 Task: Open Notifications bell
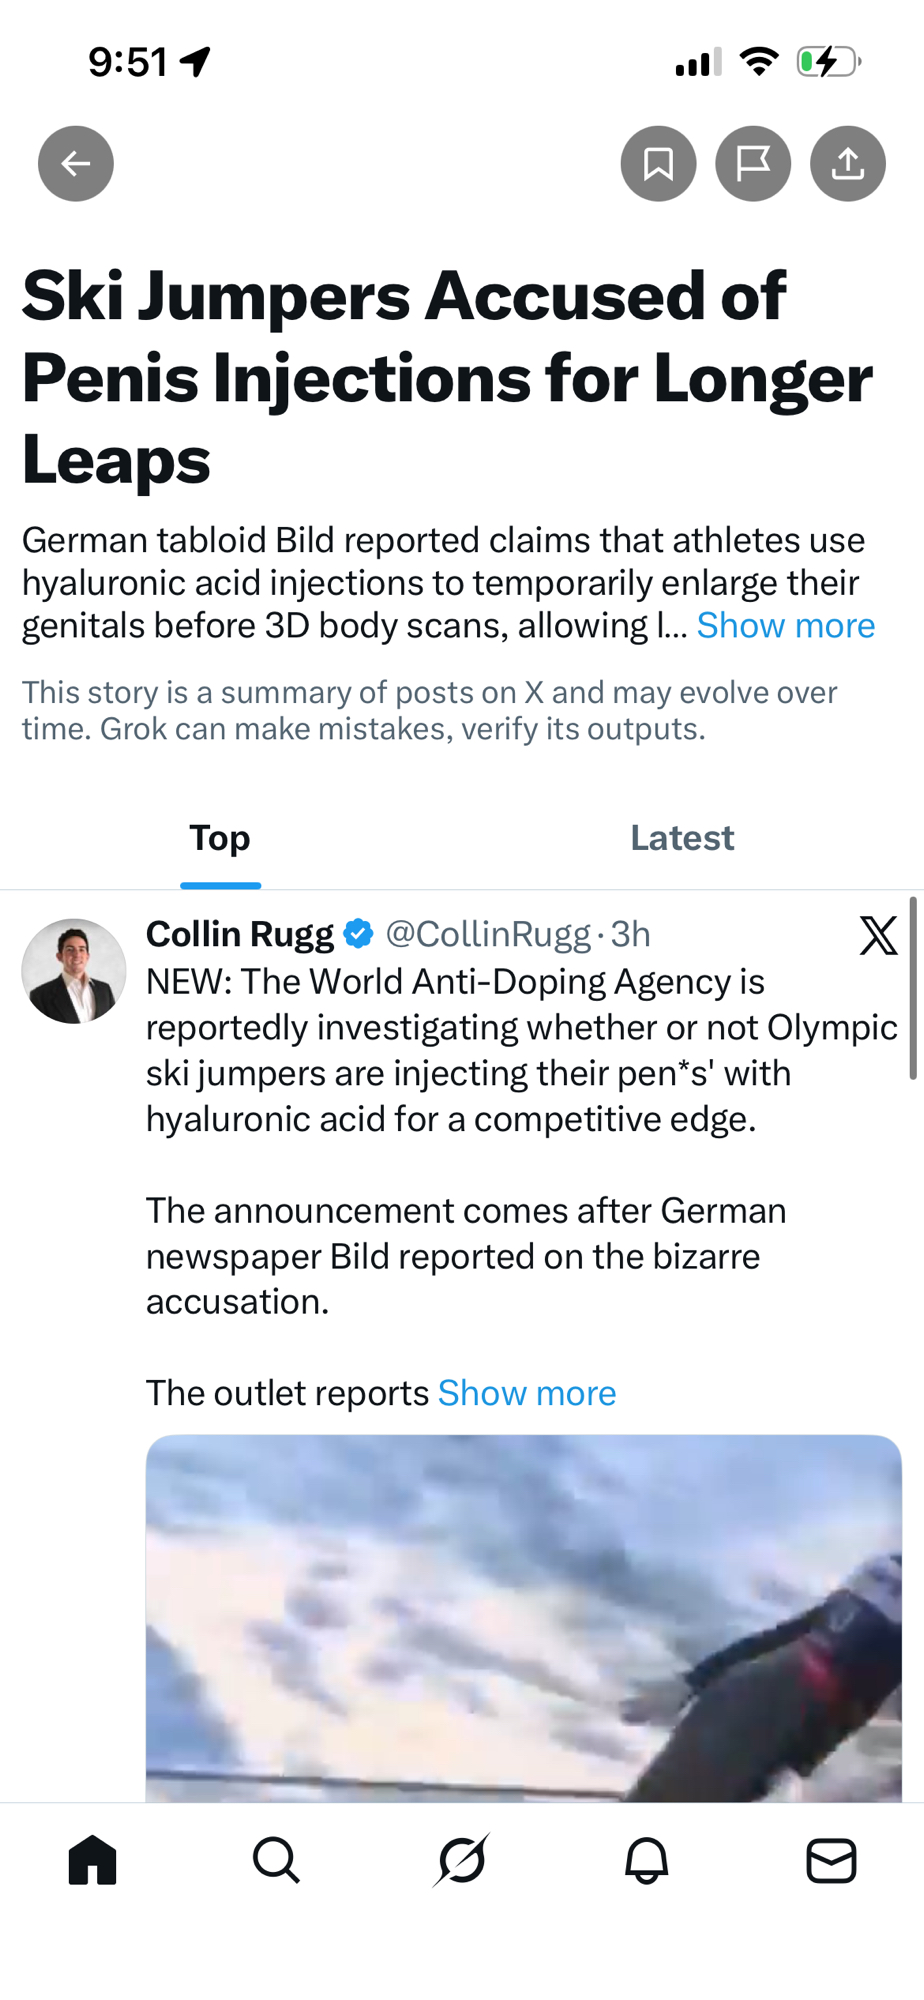point(647,1860)
